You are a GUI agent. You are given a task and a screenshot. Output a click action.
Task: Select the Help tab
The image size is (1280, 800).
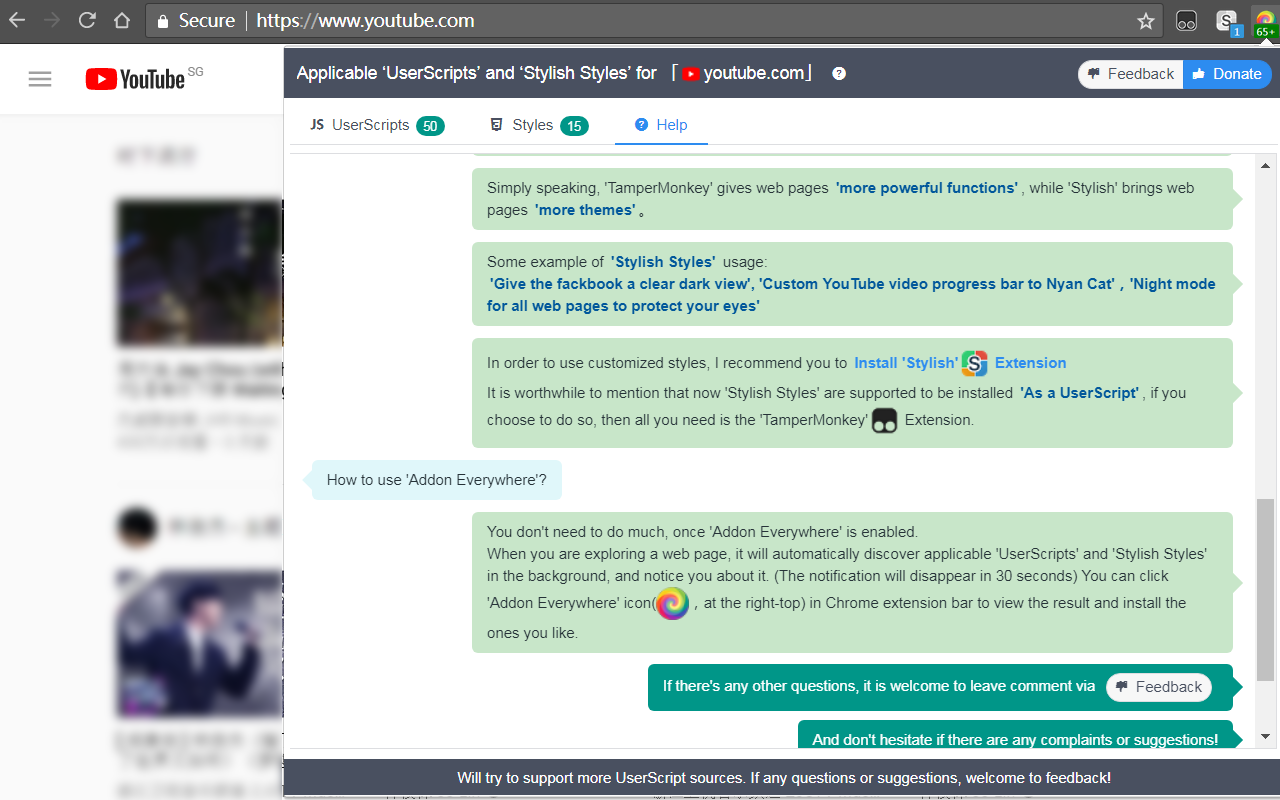[661, 125]
